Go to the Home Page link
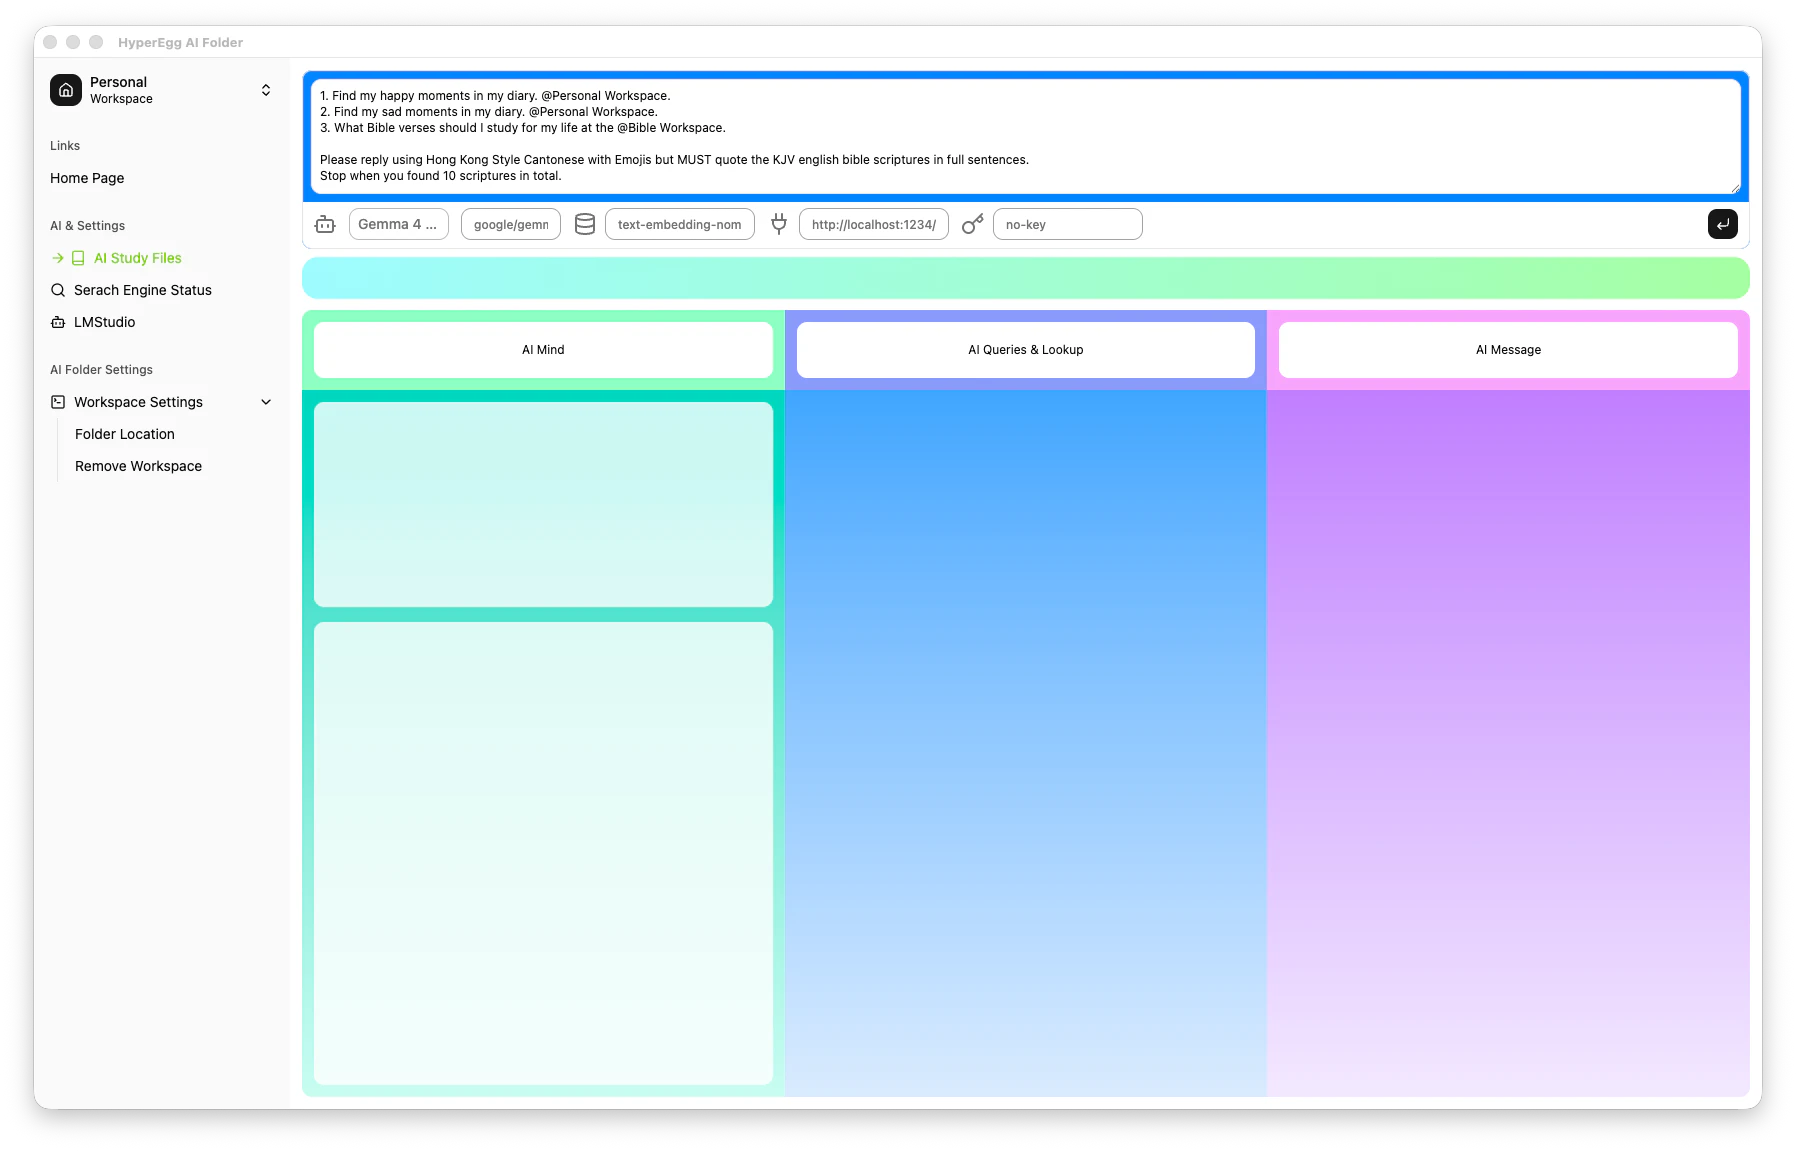Image resolution: width=1796 pixels, height=1151 pixels. pyautogui.click(x=87, y=178)
